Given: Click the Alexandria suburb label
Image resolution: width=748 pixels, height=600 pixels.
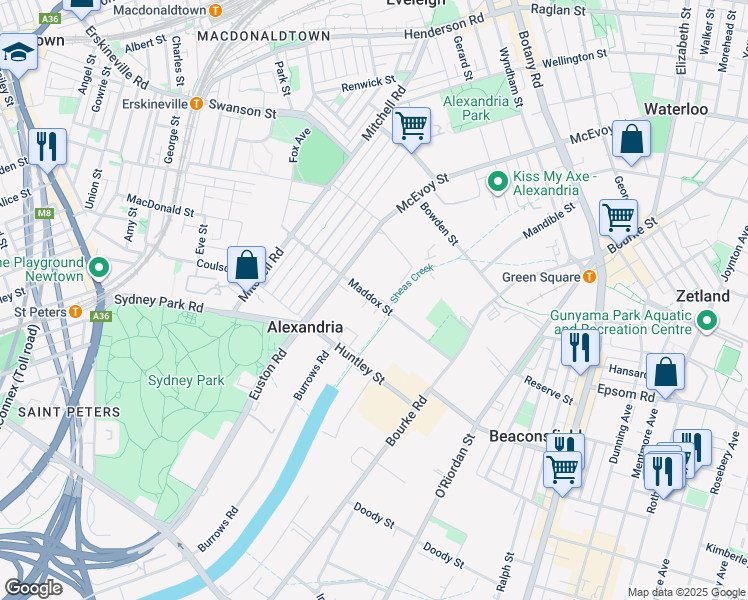Looking at the screenshot, I should point(305,327).
